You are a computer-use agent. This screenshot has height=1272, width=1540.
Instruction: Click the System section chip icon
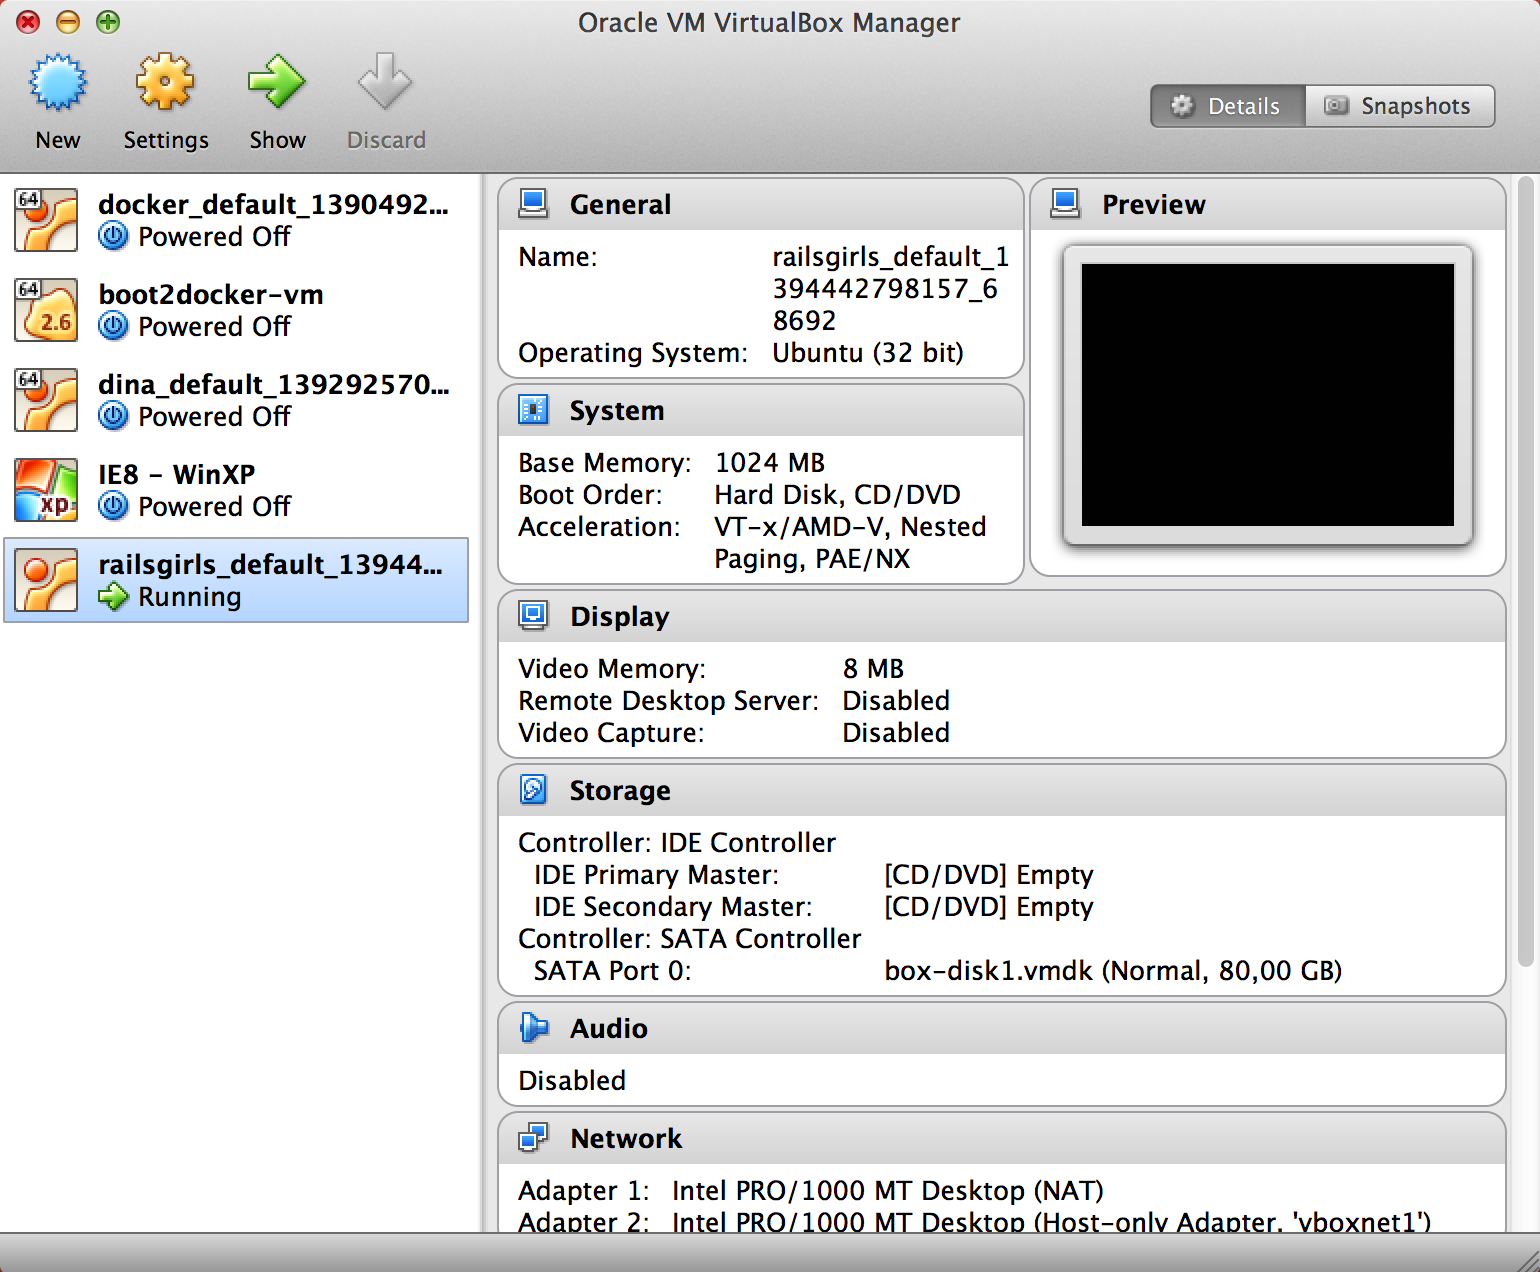point(534,410)
